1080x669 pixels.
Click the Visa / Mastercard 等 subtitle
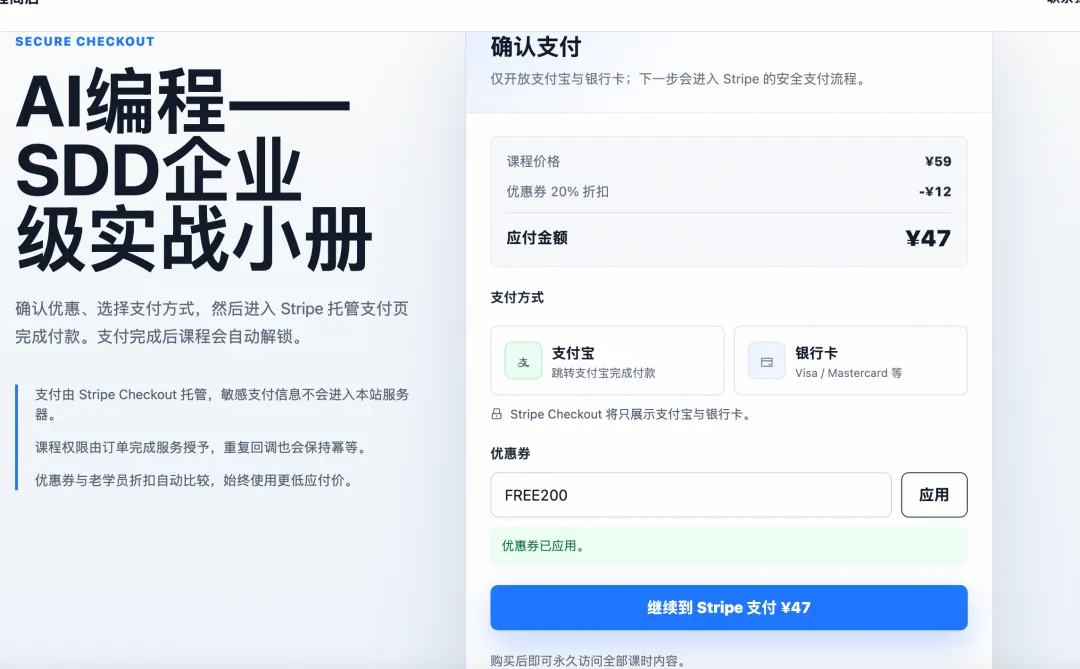point(849,373)
